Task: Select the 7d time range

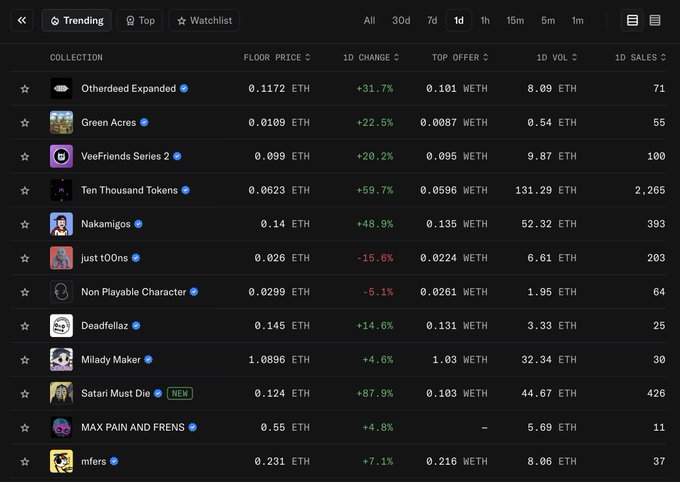Action: point(432,20)
